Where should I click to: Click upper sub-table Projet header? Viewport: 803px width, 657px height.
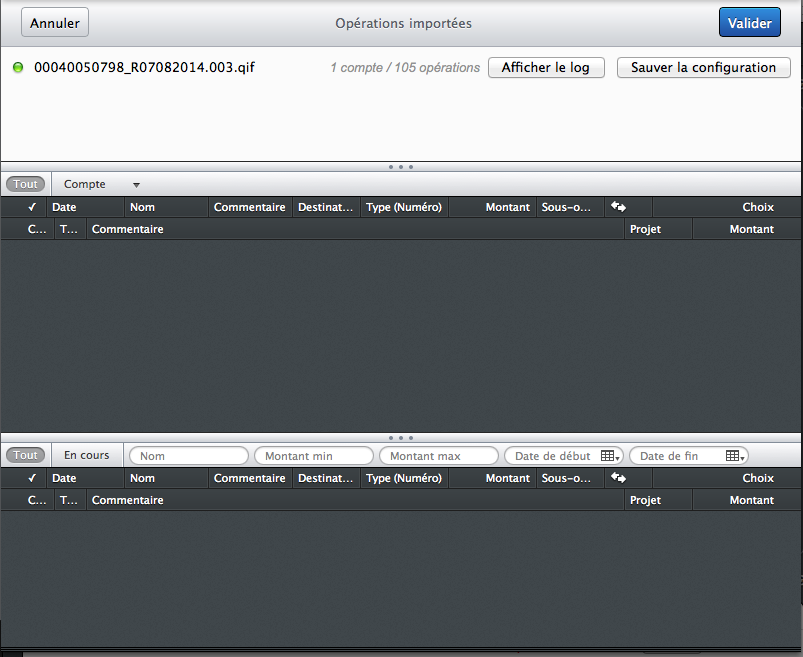[658, 229]
